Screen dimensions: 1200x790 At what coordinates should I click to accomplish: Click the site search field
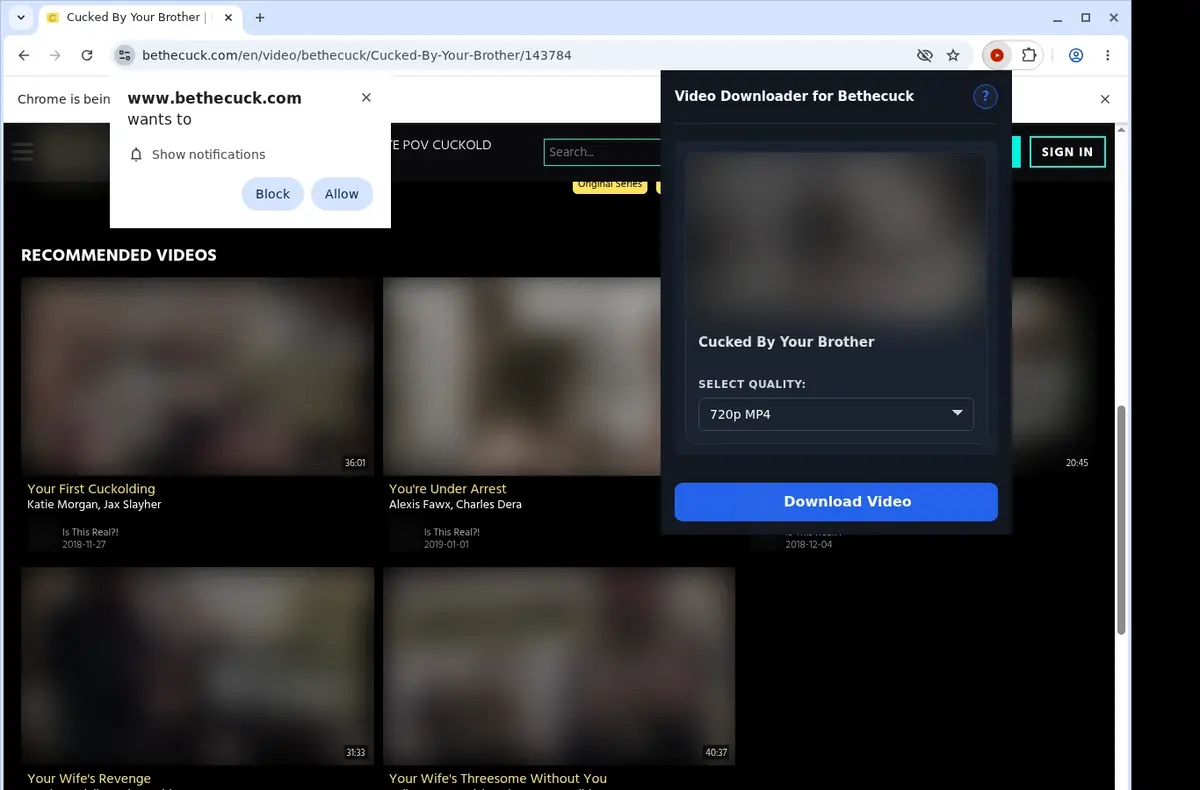(x=602, y=152)
